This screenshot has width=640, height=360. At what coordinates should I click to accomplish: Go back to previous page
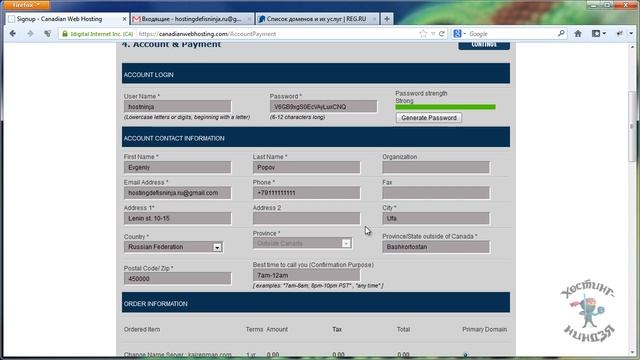click(13, 33)
